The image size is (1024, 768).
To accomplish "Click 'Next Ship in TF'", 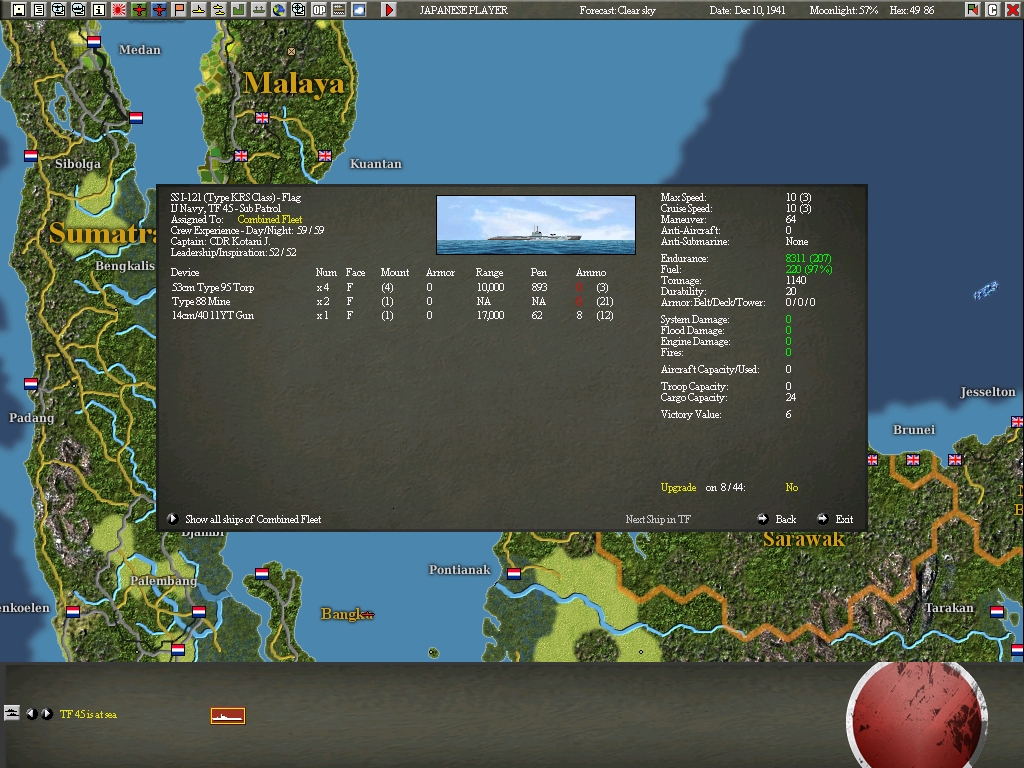I will coord(658,519).
